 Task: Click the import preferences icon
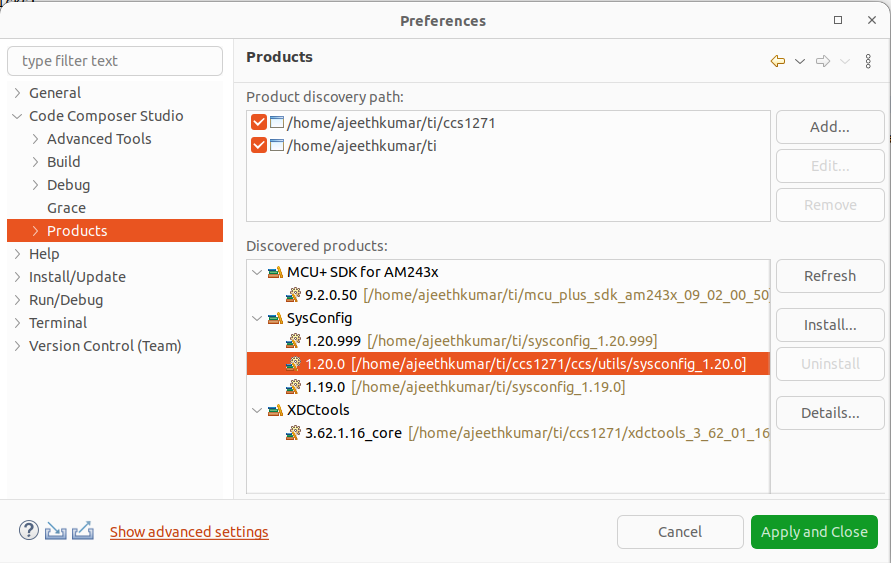[56, 531]
